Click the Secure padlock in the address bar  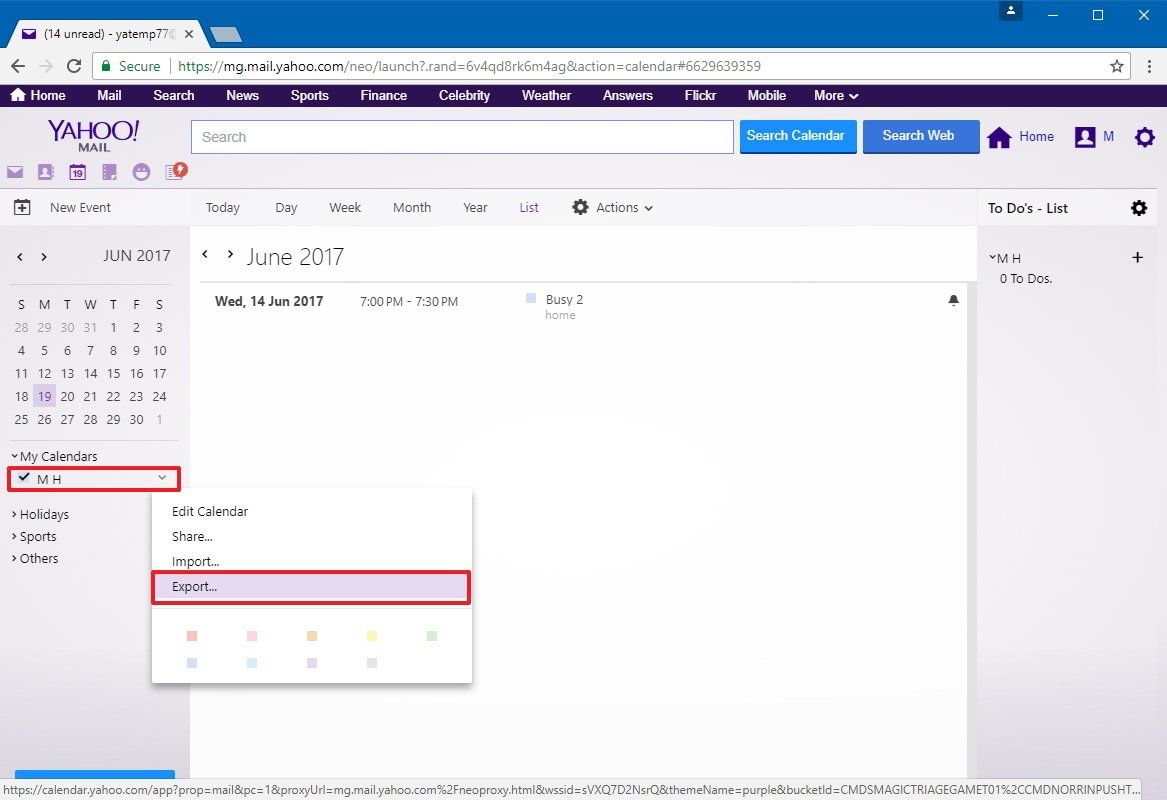[106, 66]
